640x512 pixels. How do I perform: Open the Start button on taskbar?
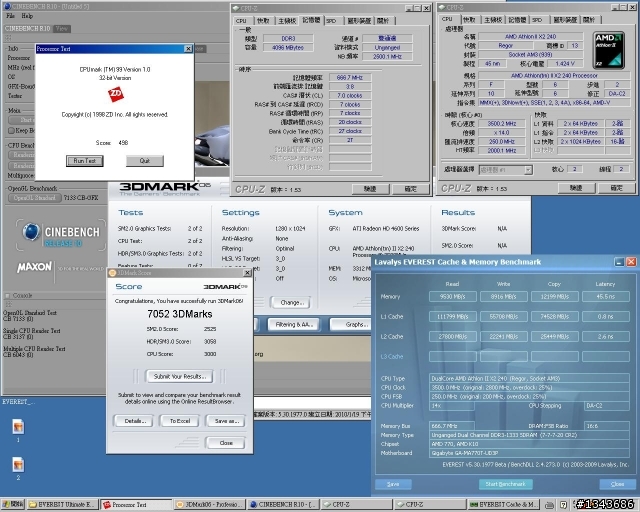pyautogui.click(x=13, y=504)
